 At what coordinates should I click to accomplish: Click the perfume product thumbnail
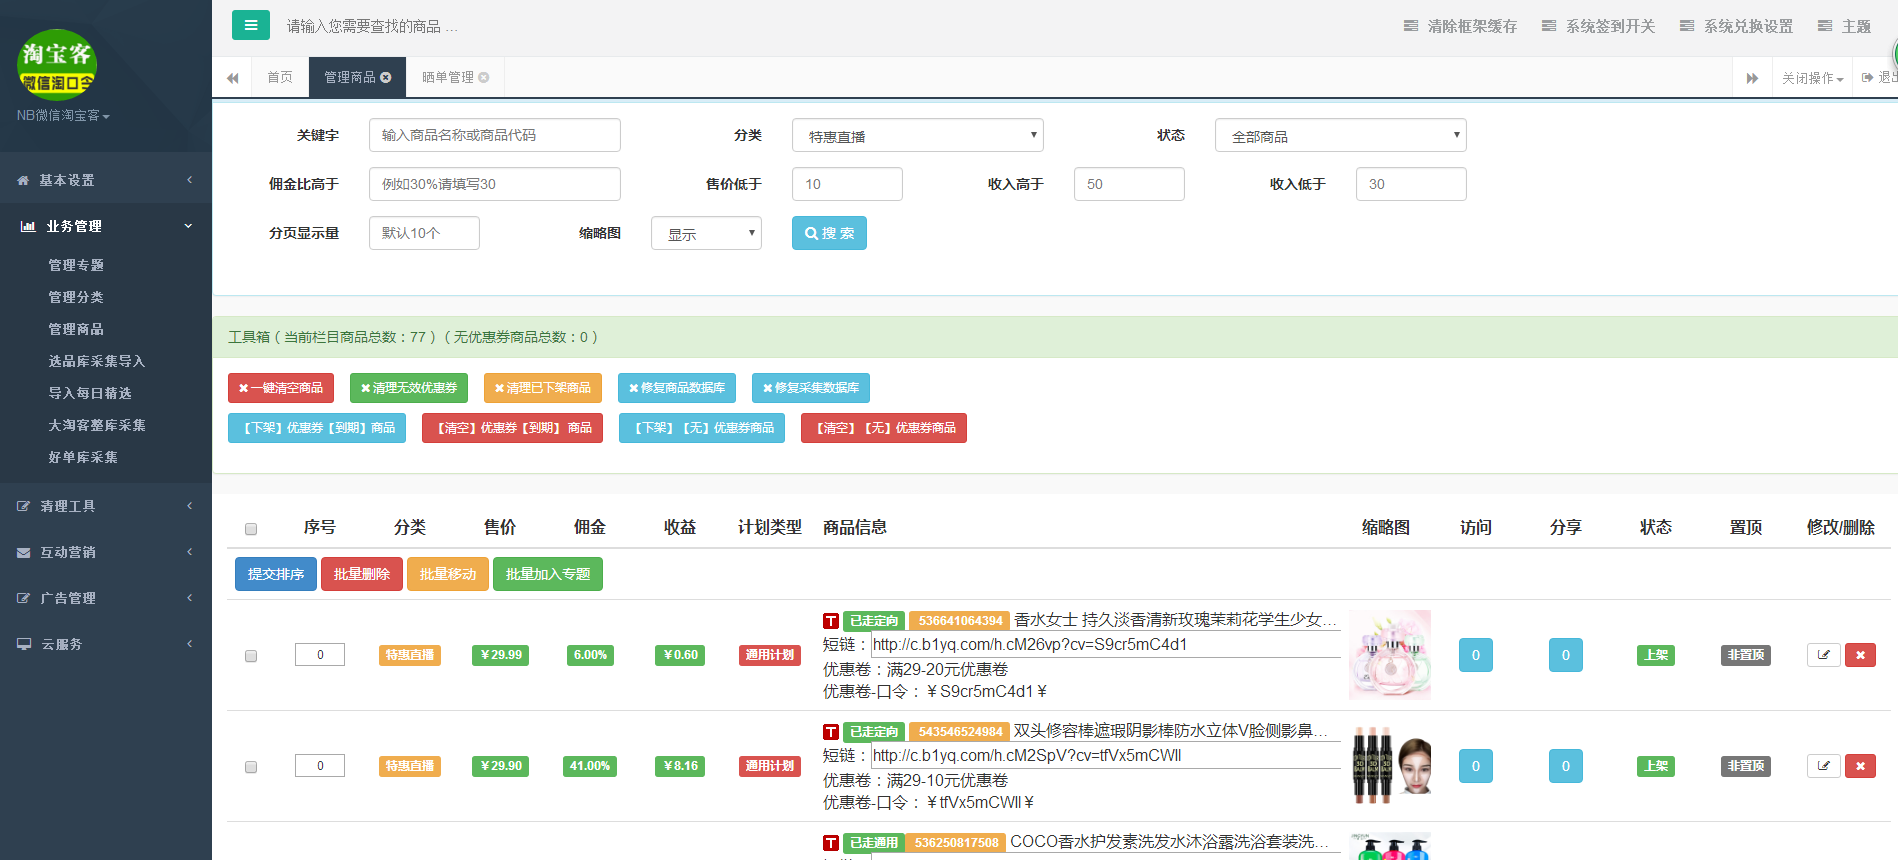[x=1390, y=655]
